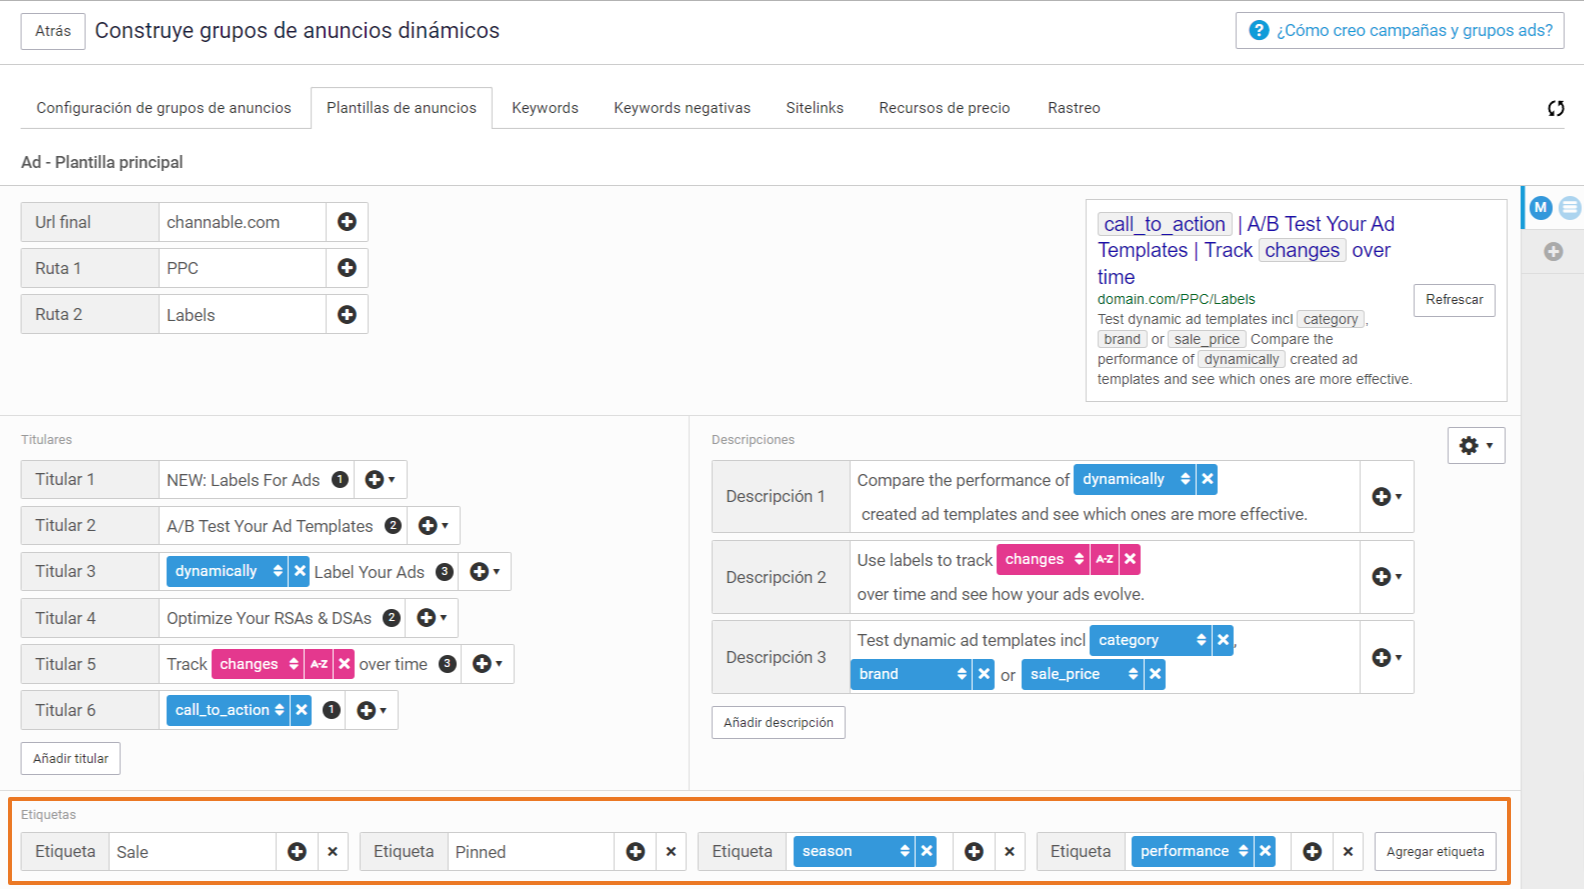Switch to the Keywords tab
This screenshot has width=1584, height=889.
545,108
